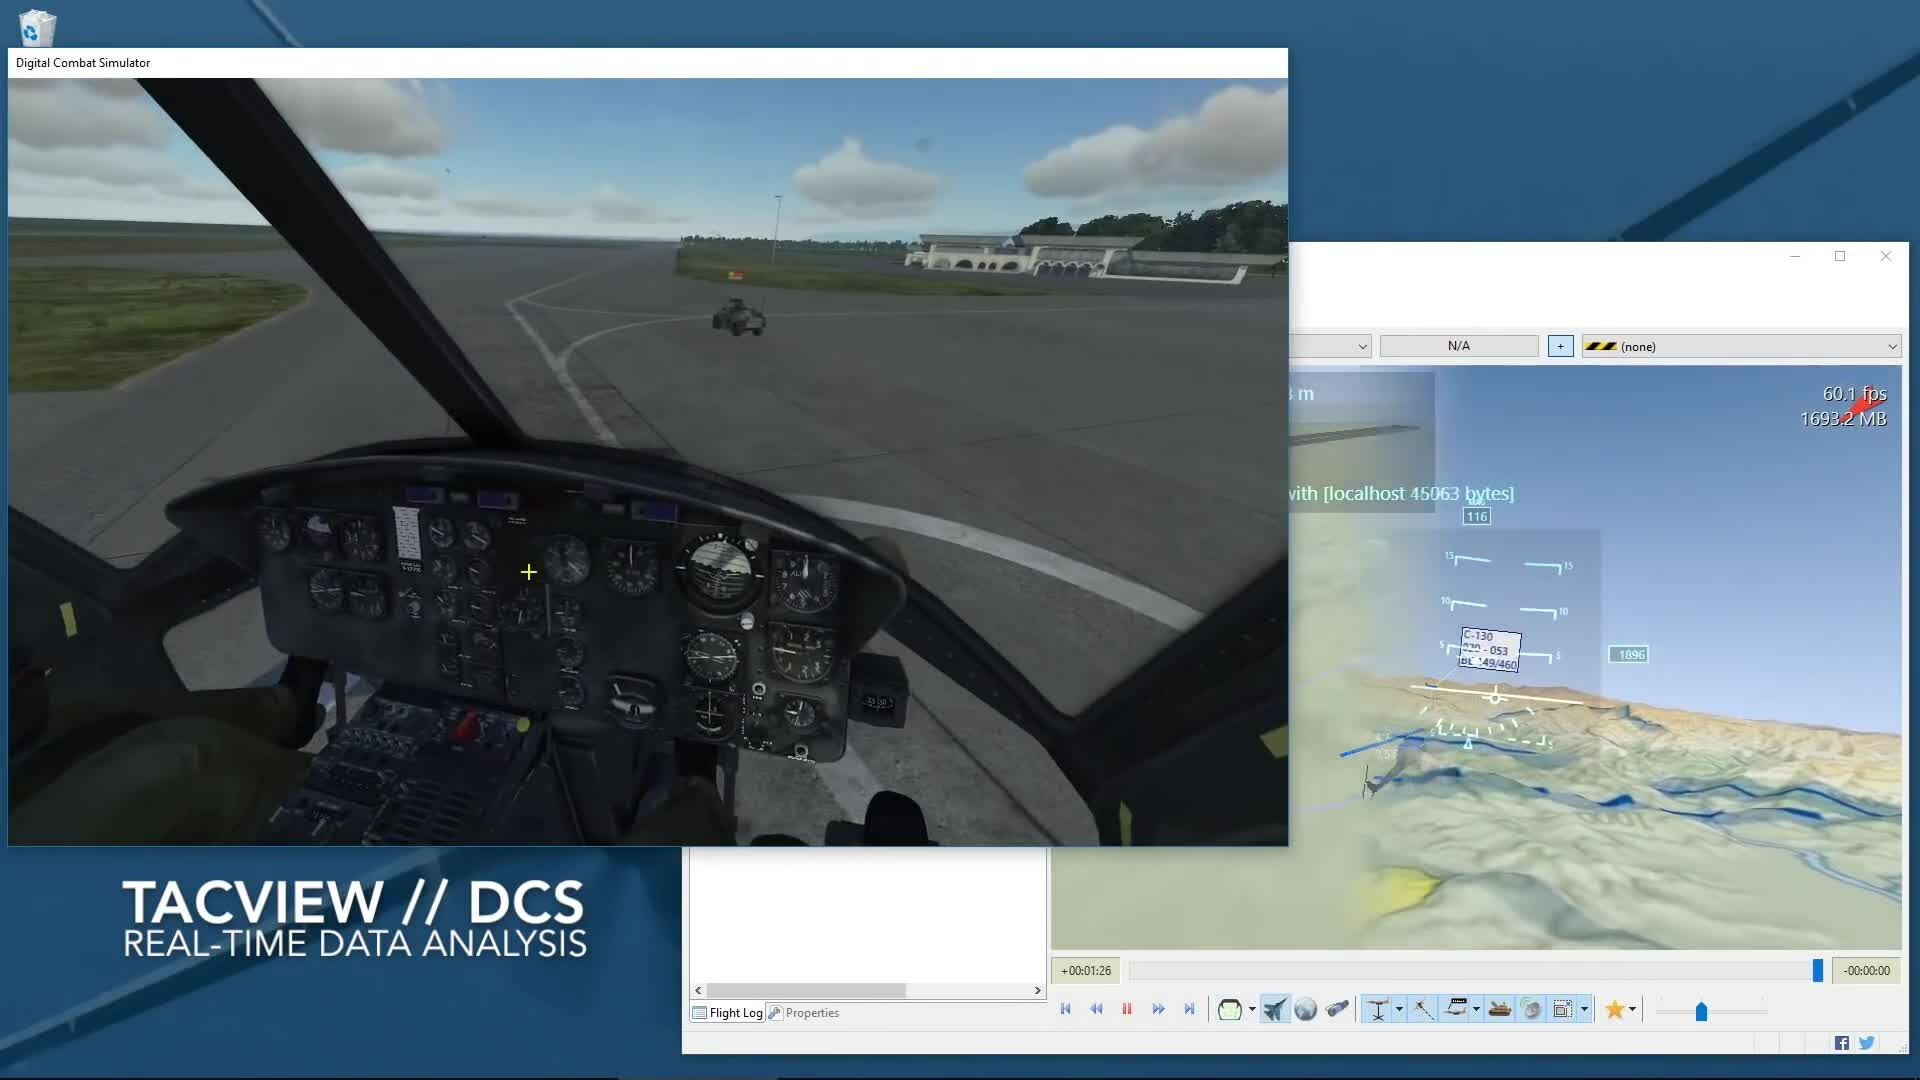Click the telescope free camera icon
Screen dimensions: 1920x1080
click(1337, 1010)
